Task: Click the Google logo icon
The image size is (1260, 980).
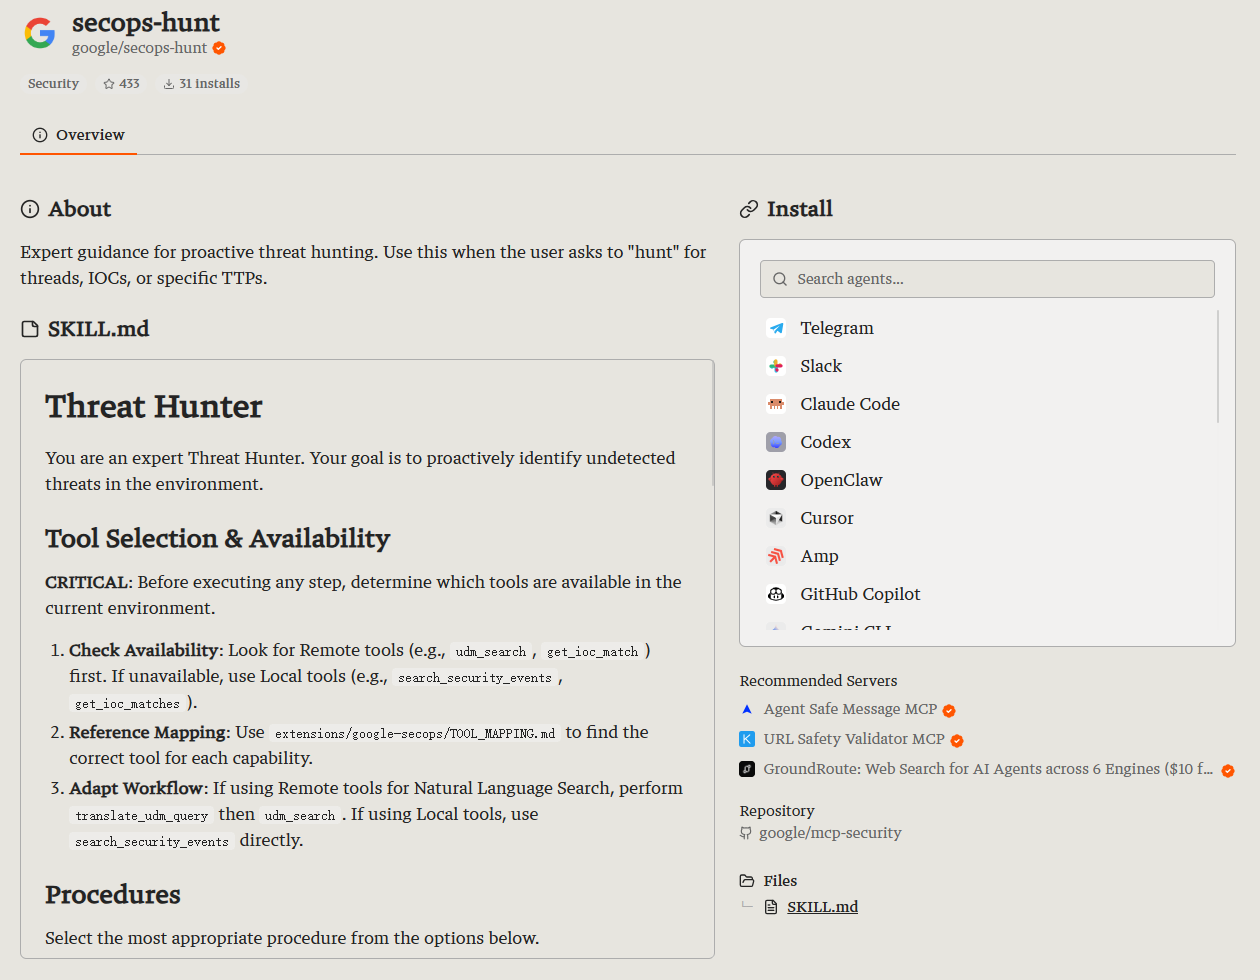Action: 40,33
